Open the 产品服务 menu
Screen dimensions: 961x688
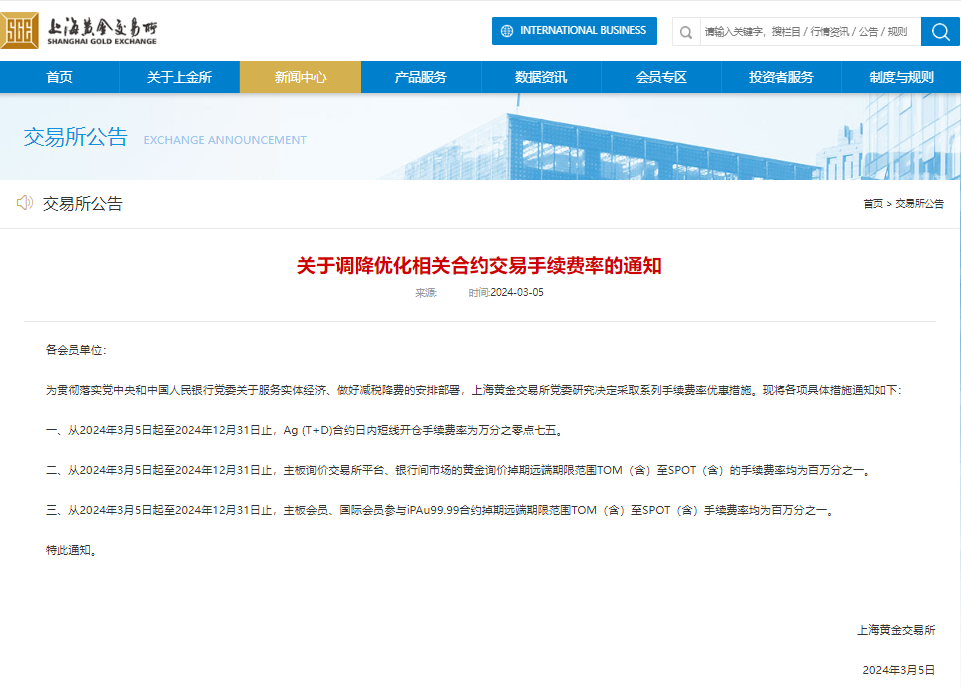coord(420,77)
